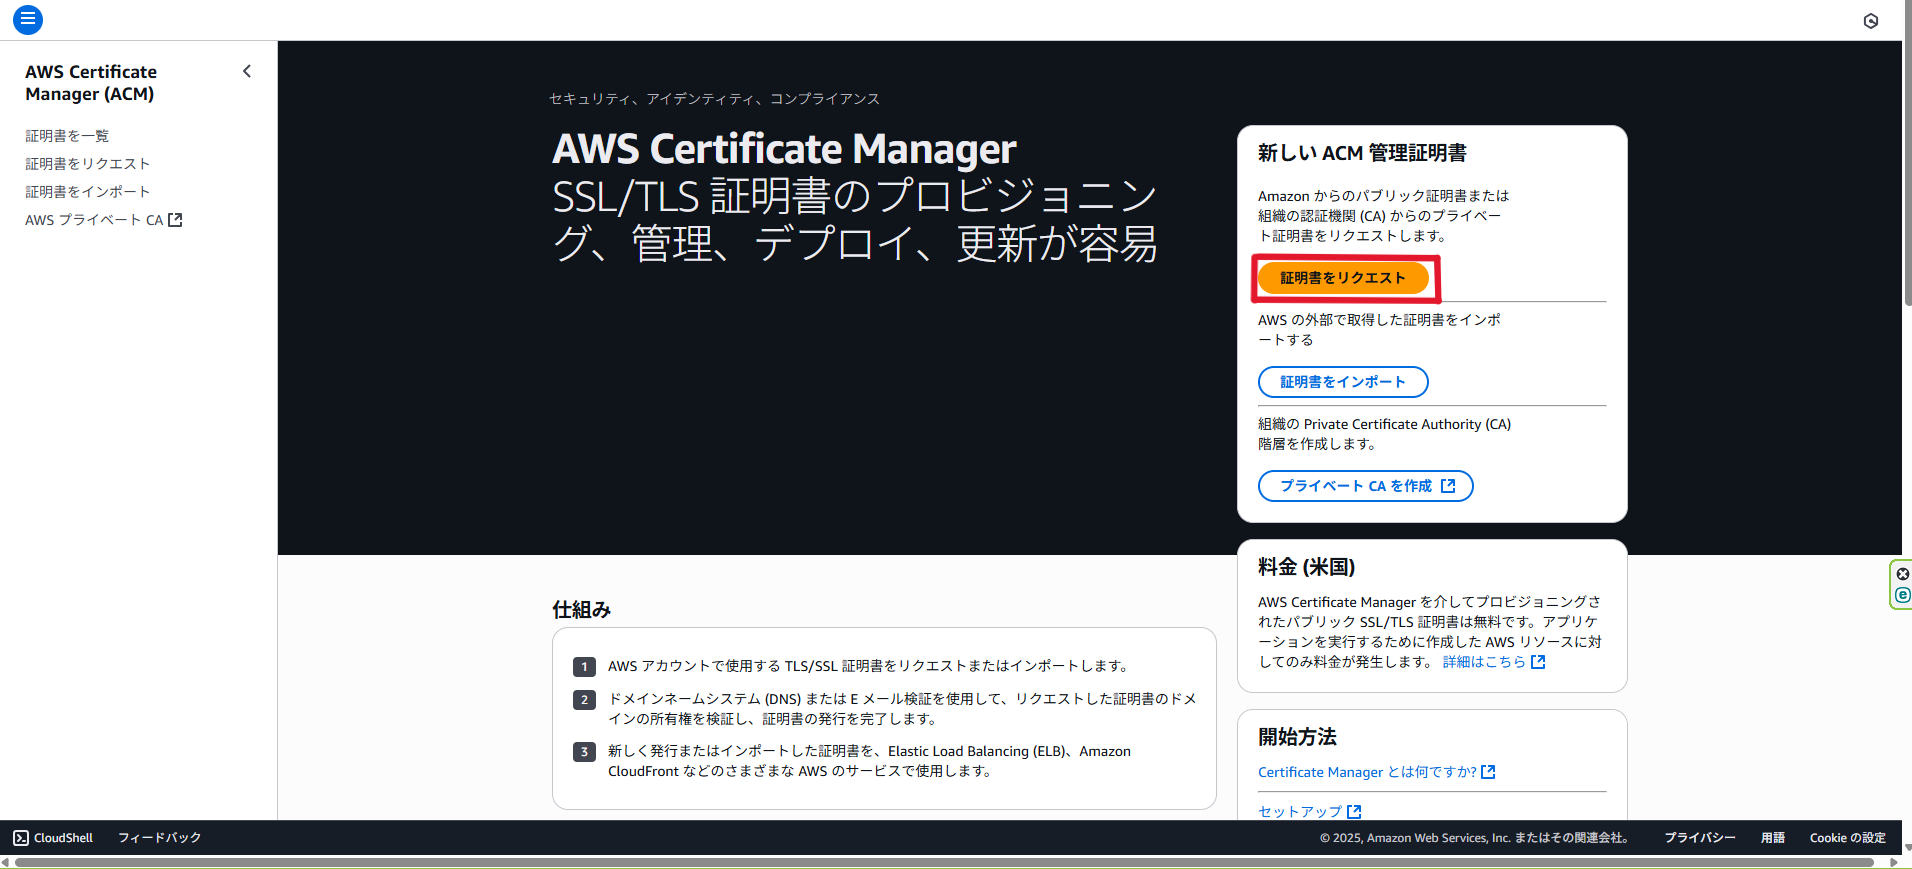The image size is (1912, 869).
Task: Click the セキュリティ、アイデンティティ、コンプライアンス breadcrumb text
Action: coord(714,99)
